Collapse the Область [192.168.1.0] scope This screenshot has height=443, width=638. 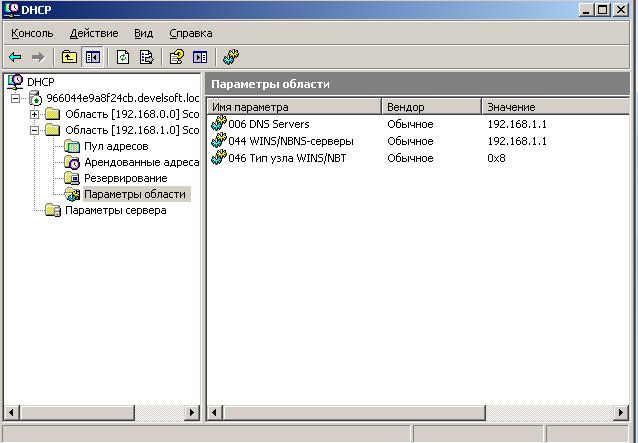click(x=34, y=130)
